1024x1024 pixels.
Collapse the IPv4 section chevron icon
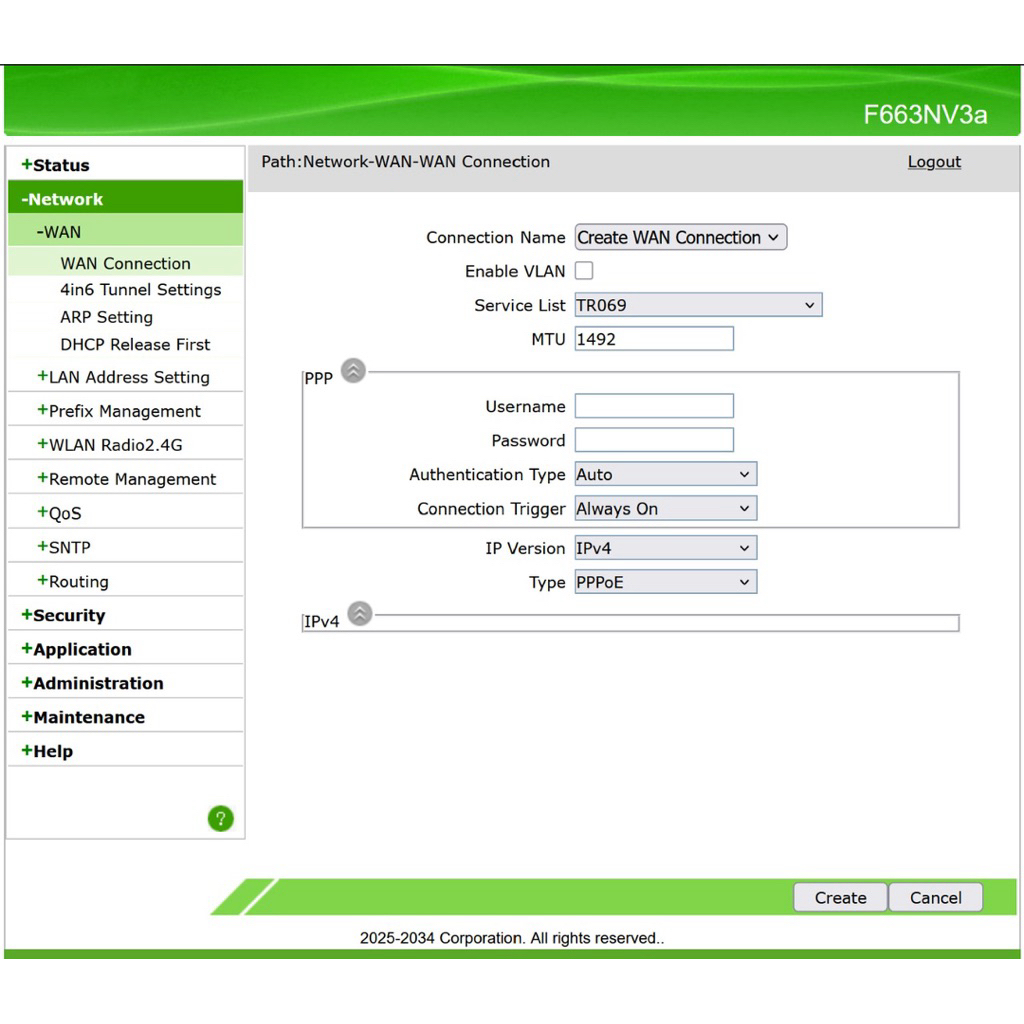click(x=359, y=614)
